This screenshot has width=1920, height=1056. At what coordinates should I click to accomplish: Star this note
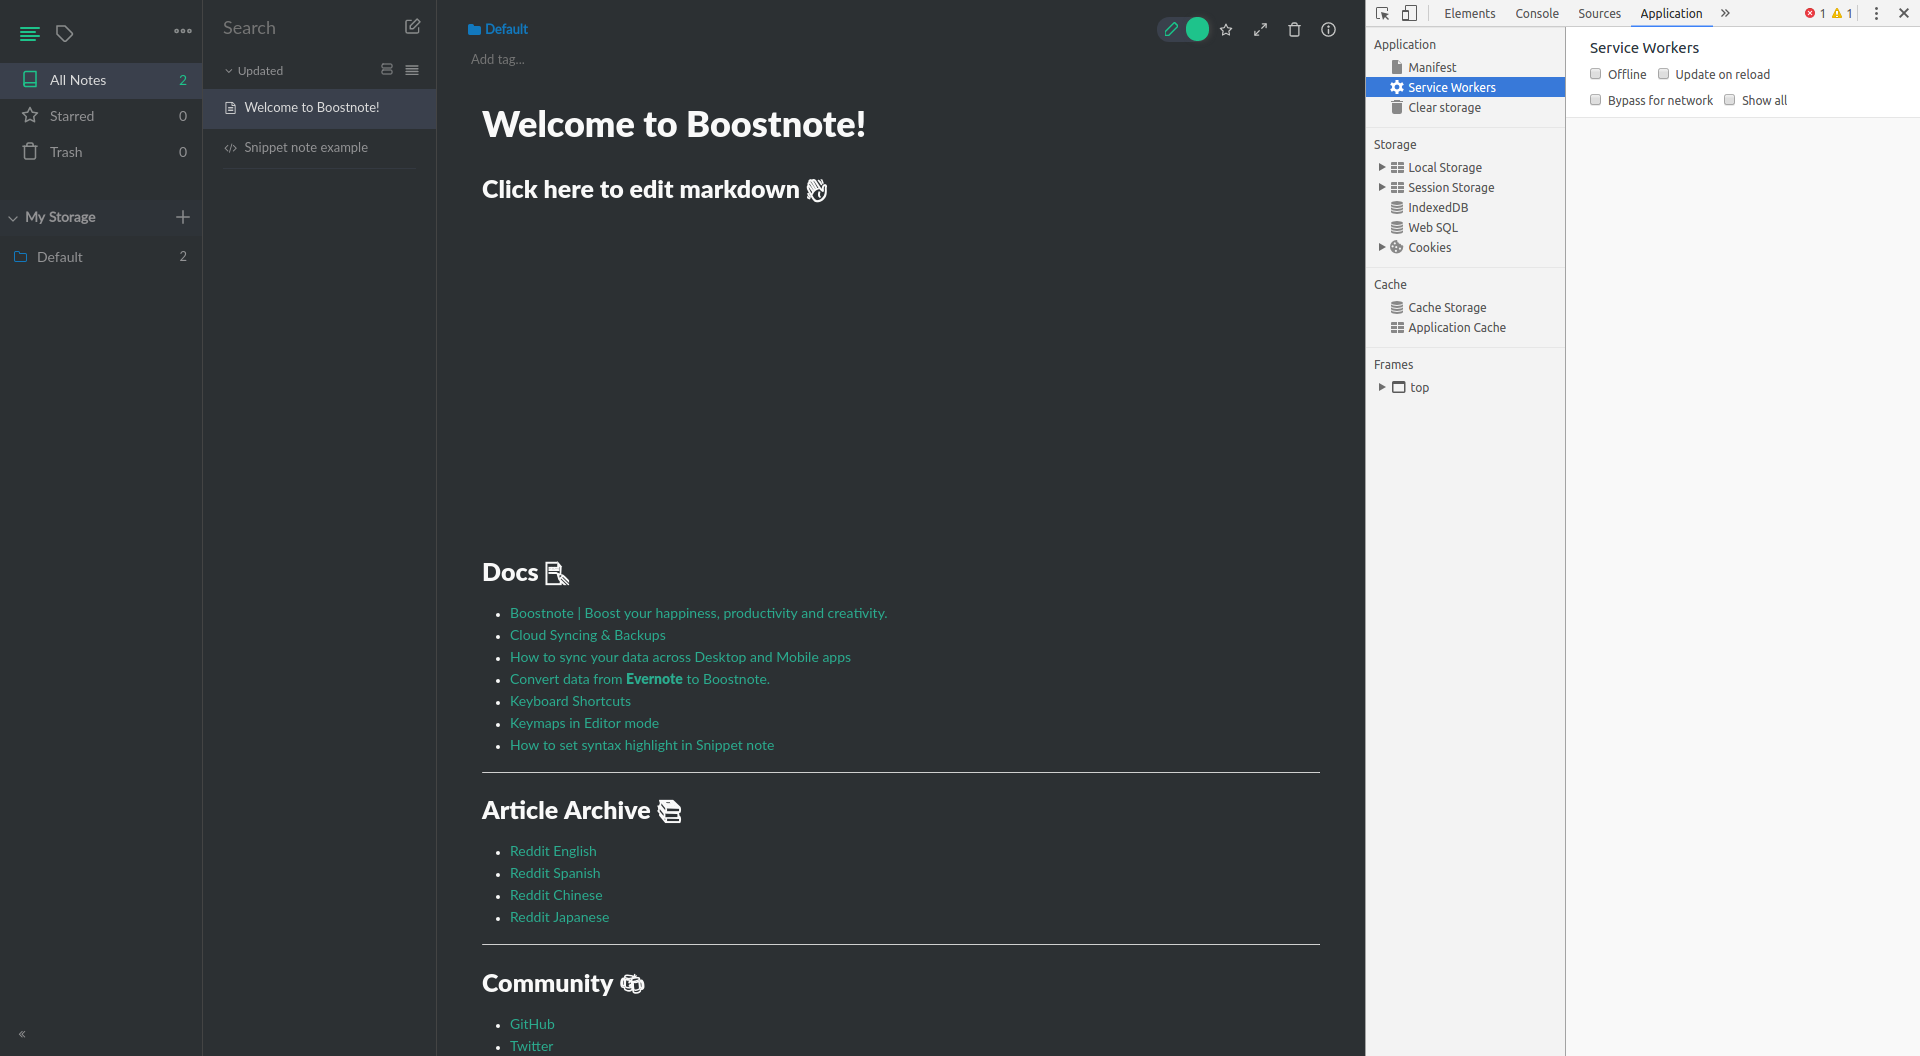(x=1226, y=30)
